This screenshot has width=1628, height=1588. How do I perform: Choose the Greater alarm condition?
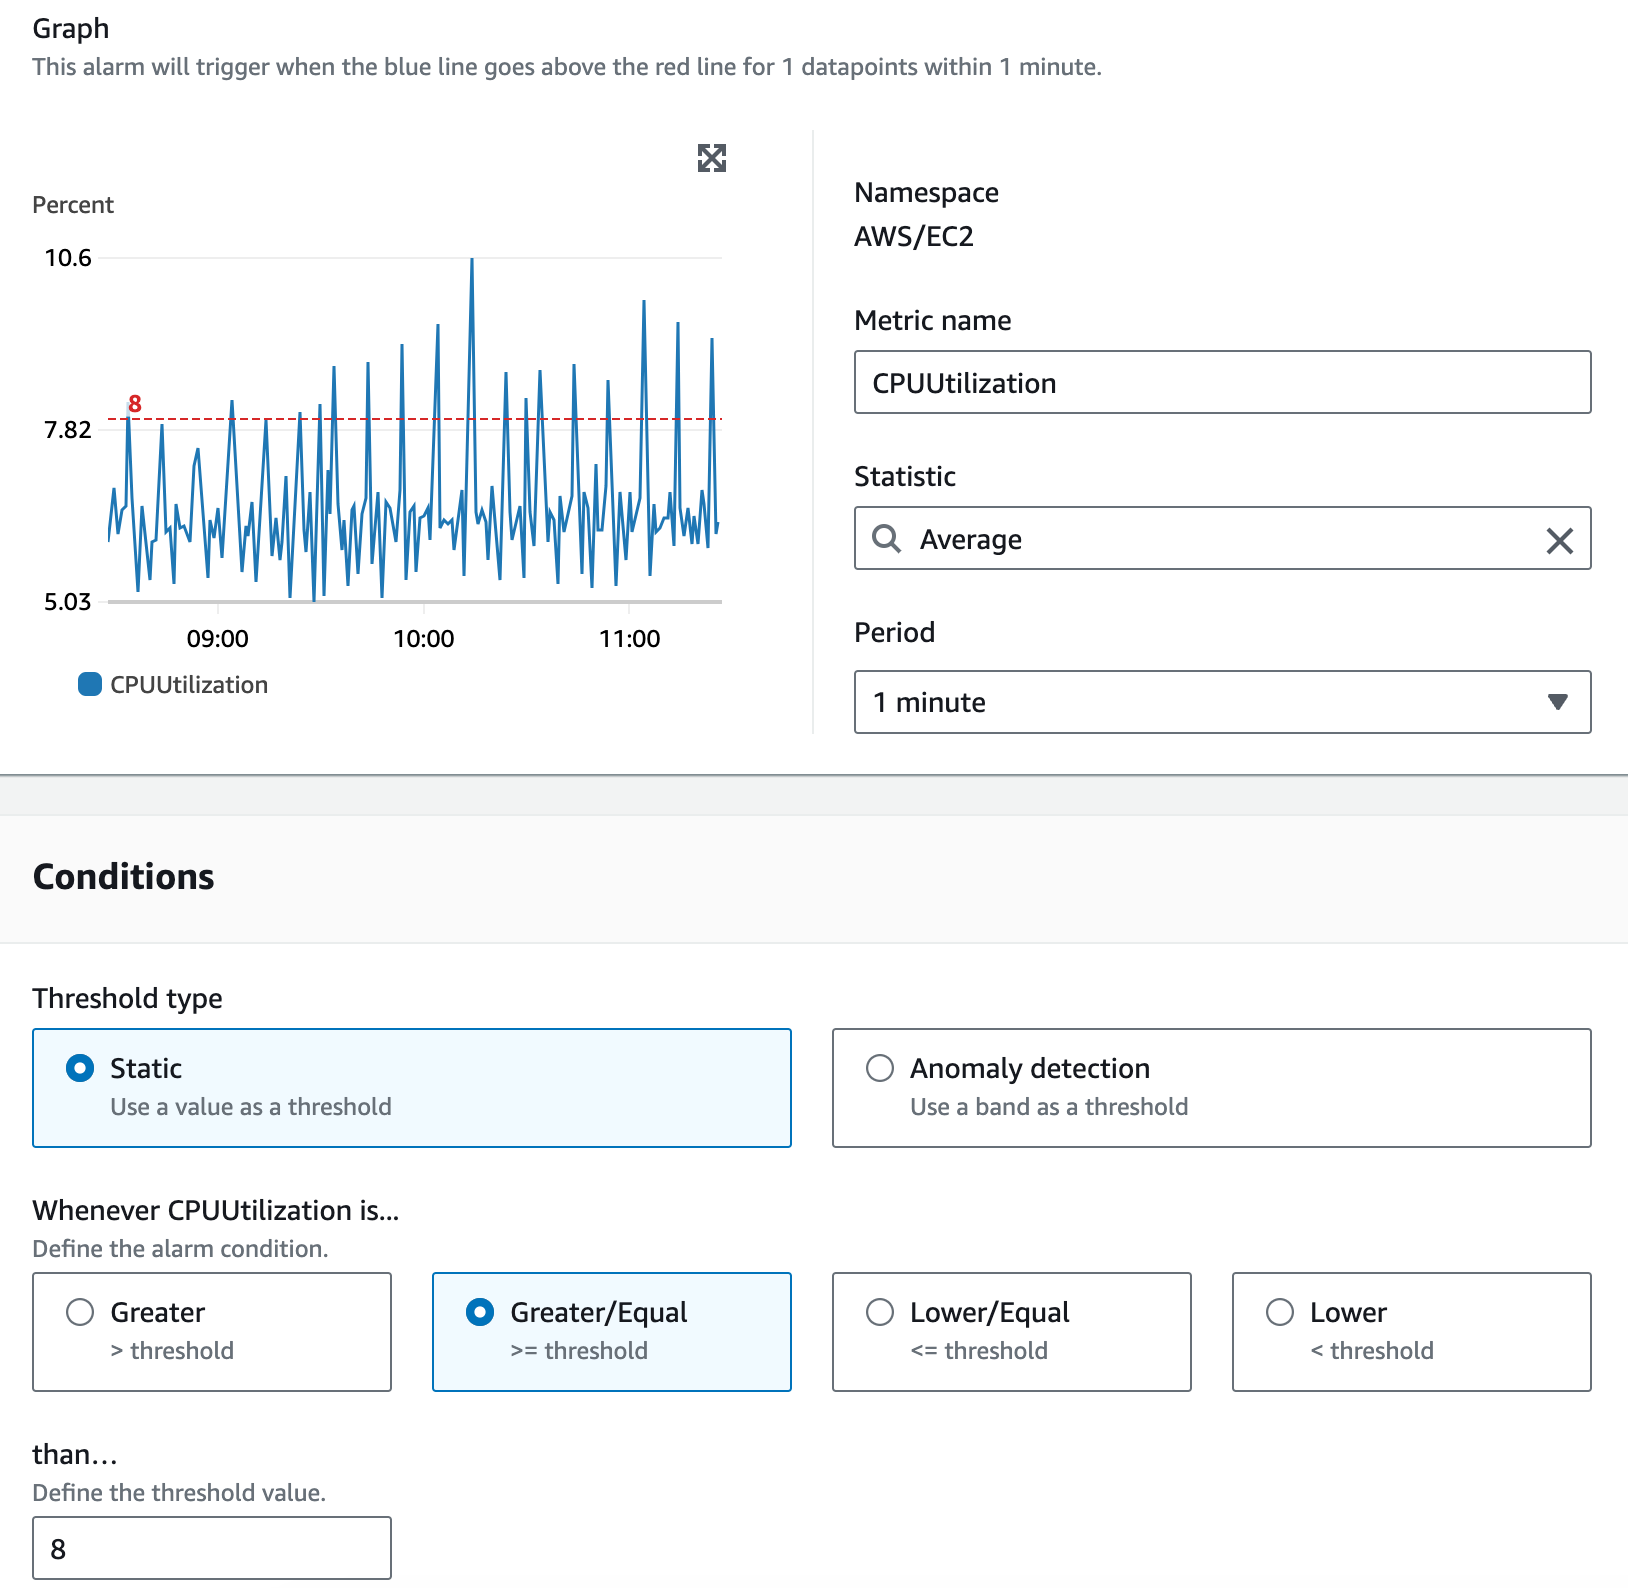pos(81,1312)
